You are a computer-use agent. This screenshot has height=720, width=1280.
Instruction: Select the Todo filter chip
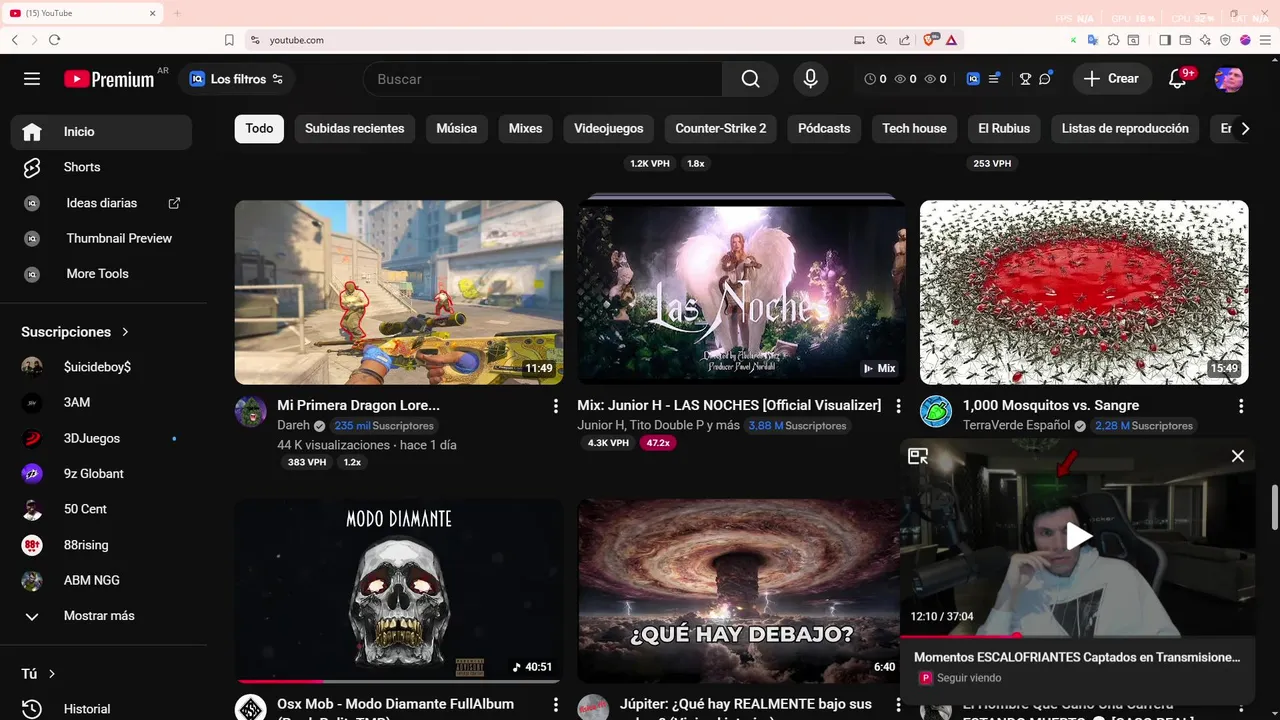(x=260, y=128)
